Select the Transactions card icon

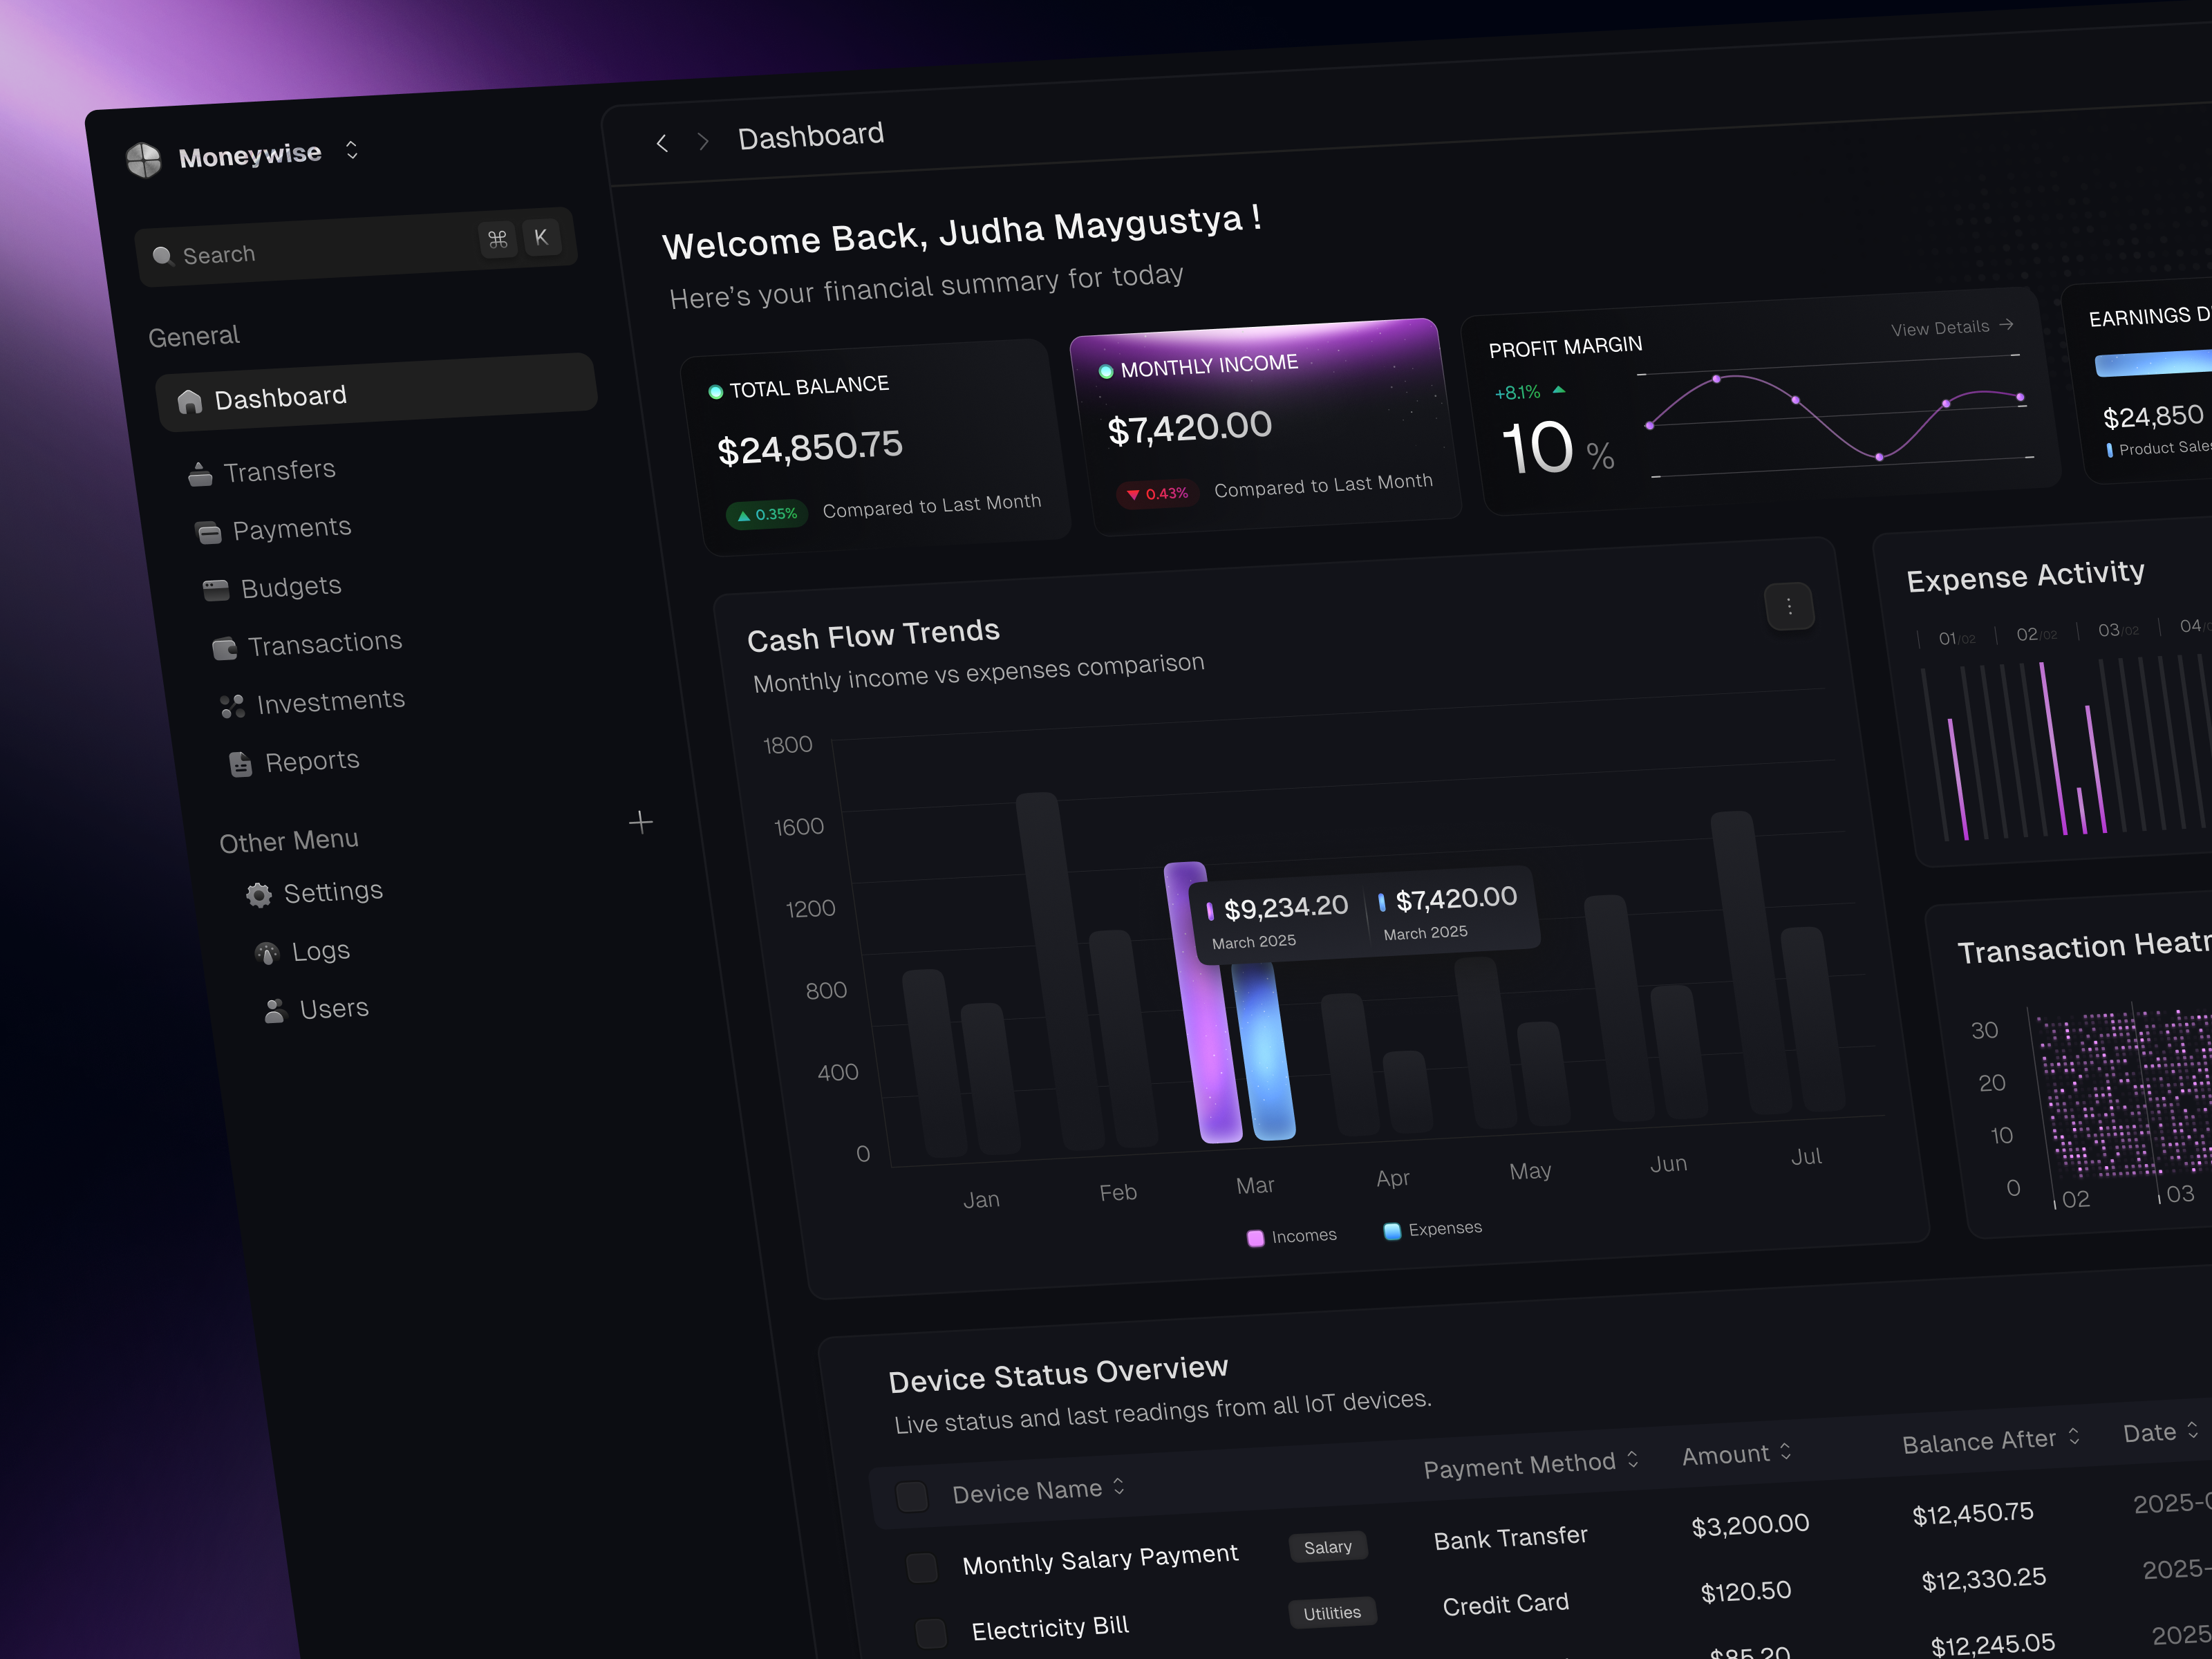[x=224, y=648]
